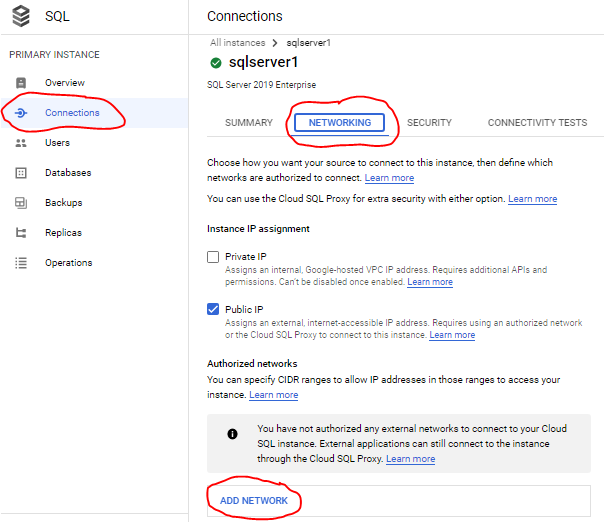Click the sqlserver1 instance title

tap(263, 62)
